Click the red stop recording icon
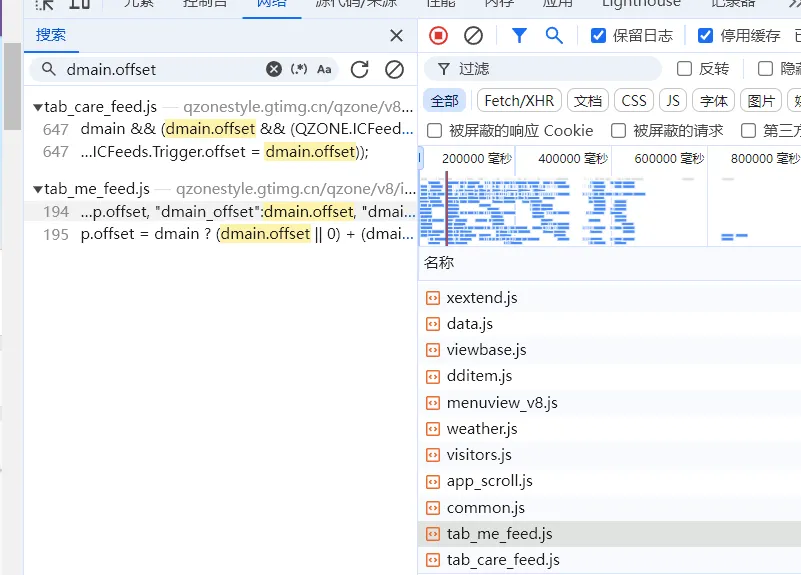 [439, 36]
